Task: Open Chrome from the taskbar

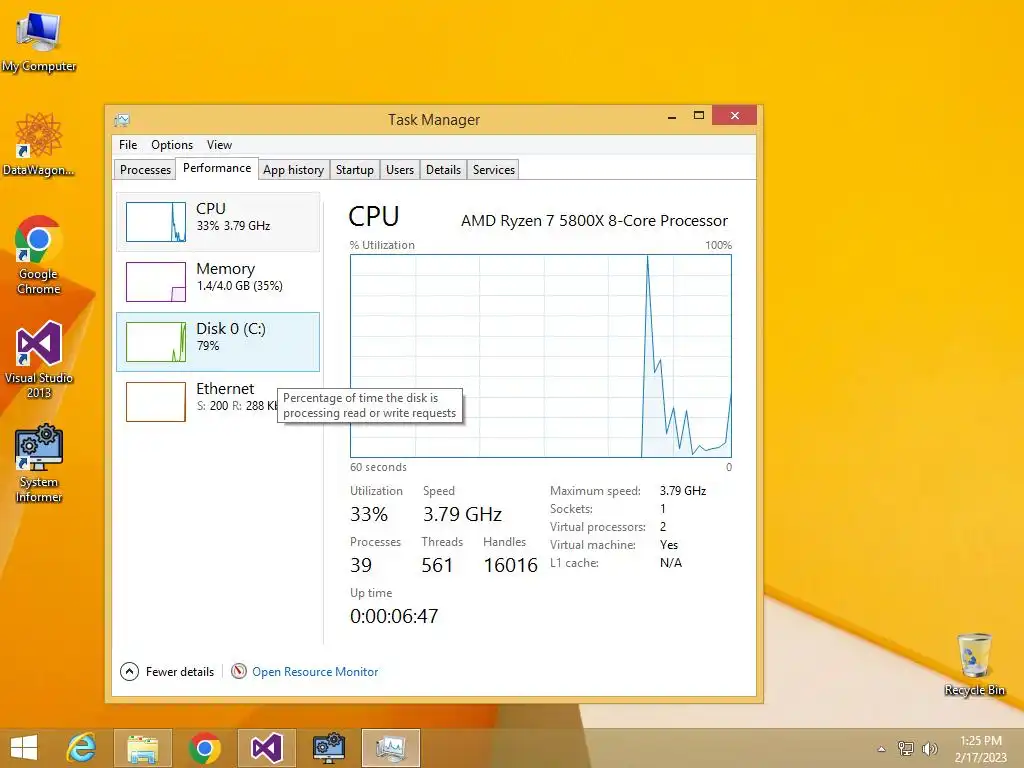Action: tap(204, 748)
